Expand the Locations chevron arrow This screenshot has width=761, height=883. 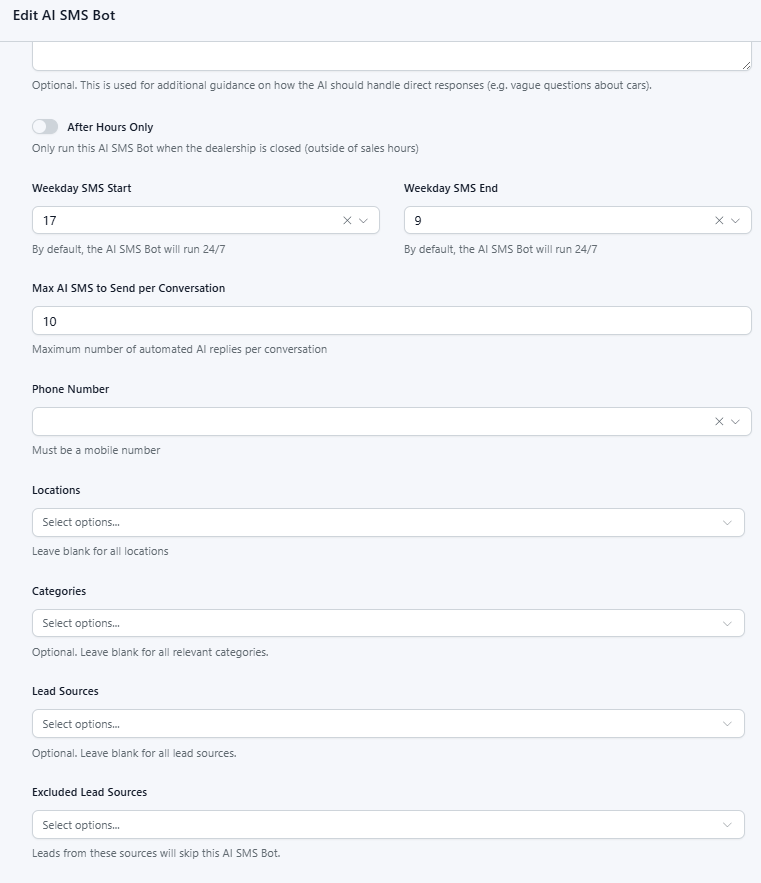pos(727,523)
